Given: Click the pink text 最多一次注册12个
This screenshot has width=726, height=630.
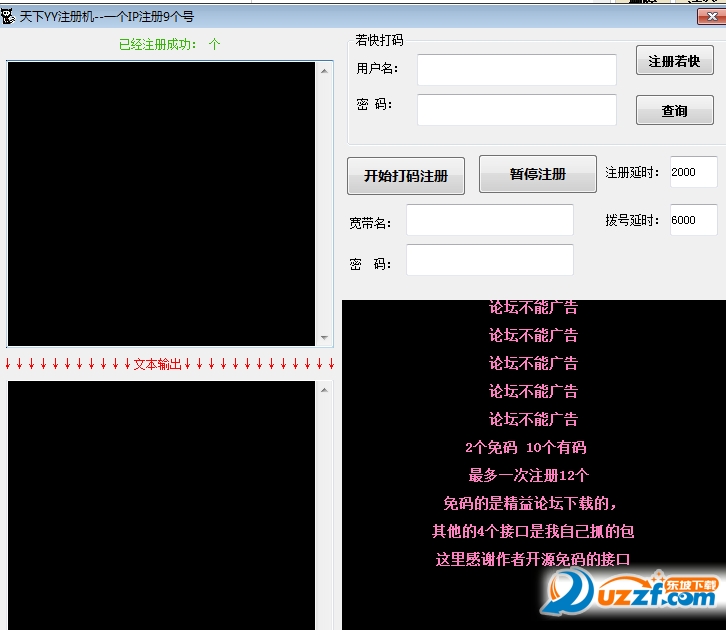Looking at the screenshot, I should coord(529,475).
